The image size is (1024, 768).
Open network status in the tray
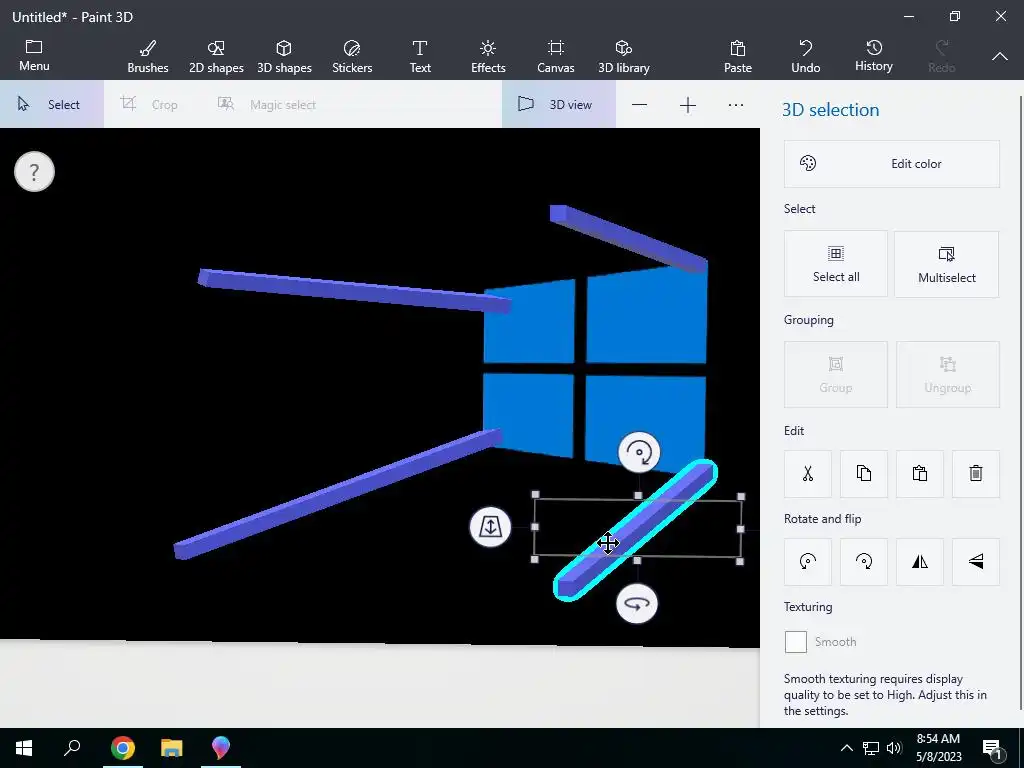point(871,748)
